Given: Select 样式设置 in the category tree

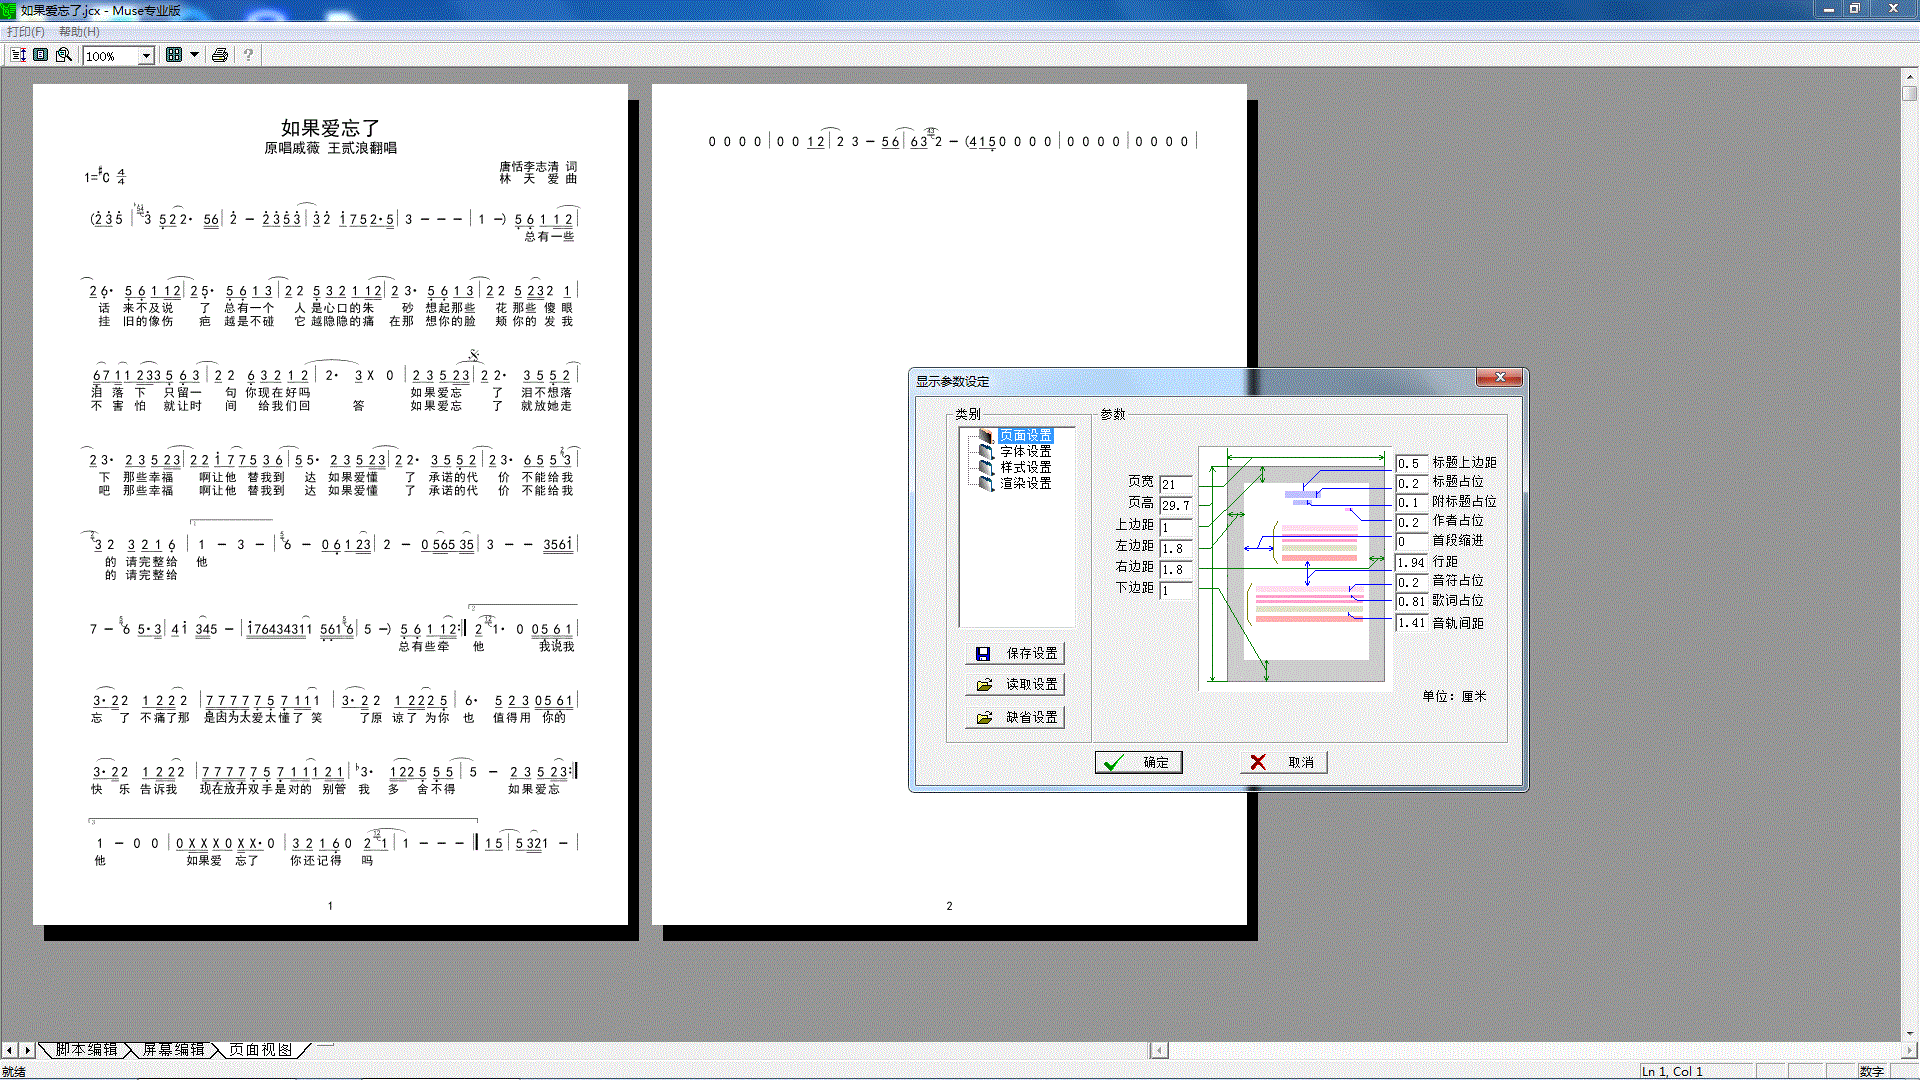Looking at the screenshot, I should click(1025, 467).
